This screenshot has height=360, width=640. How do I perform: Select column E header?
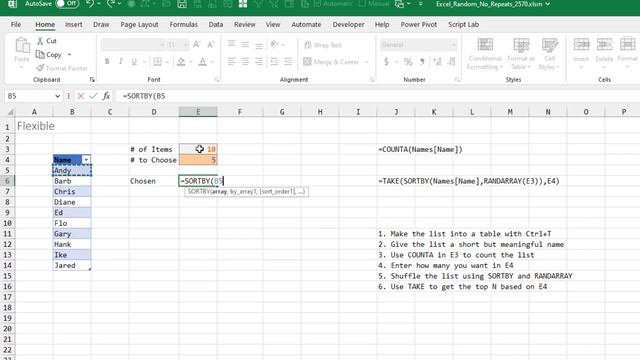point(198,112)
